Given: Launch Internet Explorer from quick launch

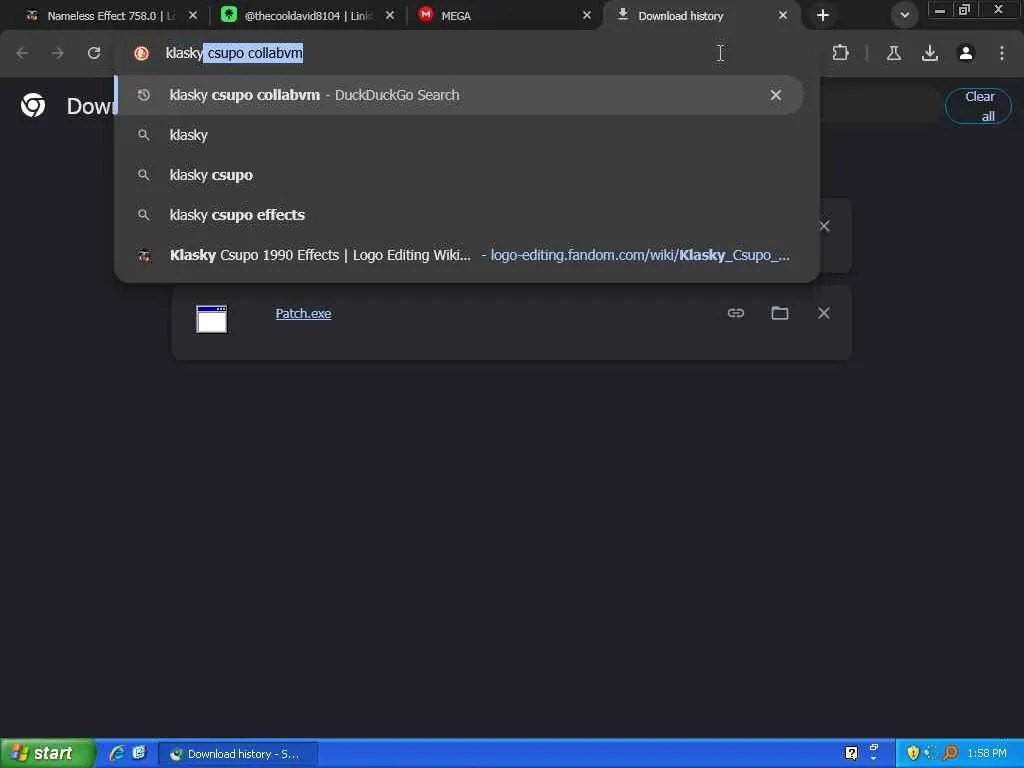Looking at the screenshot, I should 117,754.
